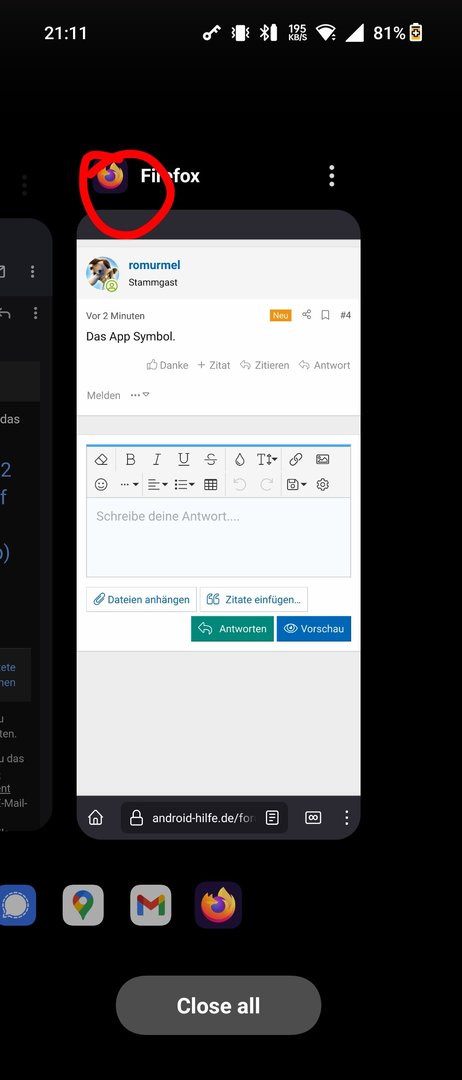Click the underline formatting icon
This screenshot has width=462, height=1080.
[183, 459]
